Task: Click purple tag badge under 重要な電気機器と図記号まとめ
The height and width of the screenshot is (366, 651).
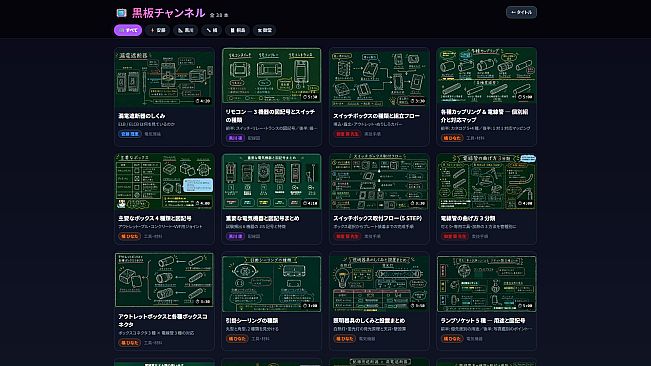Action: tap(235, 236)
